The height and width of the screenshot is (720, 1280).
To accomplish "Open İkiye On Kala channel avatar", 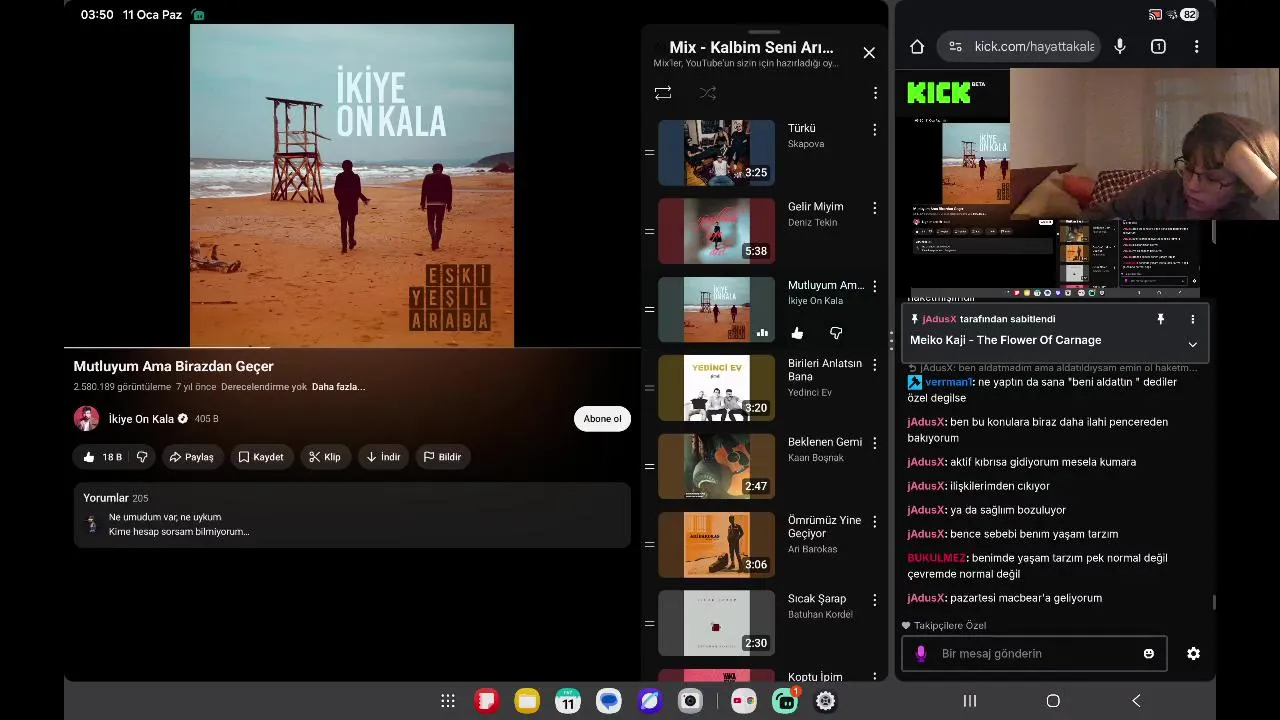I will coord(87,419).
